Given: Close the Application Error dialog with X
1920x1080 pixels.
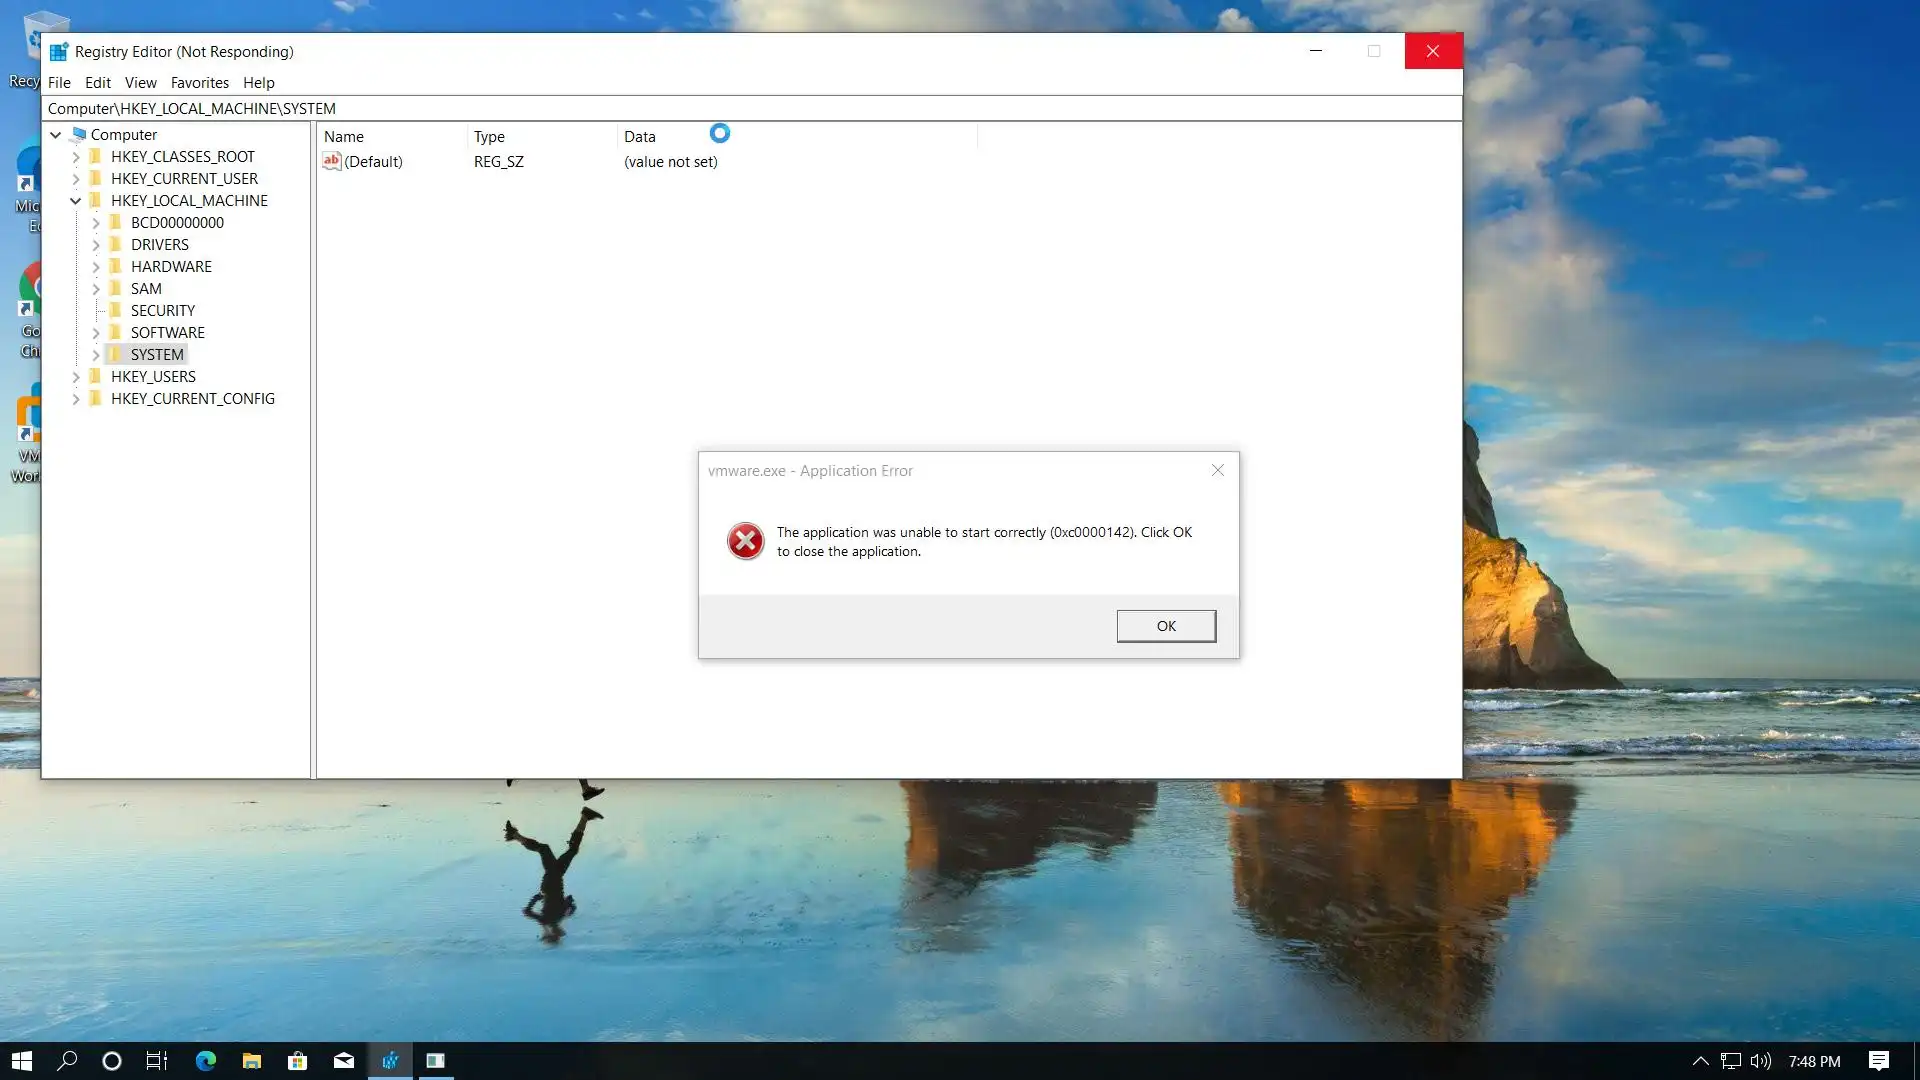Looking at the screenshot, I should [x=1217, y=470].
